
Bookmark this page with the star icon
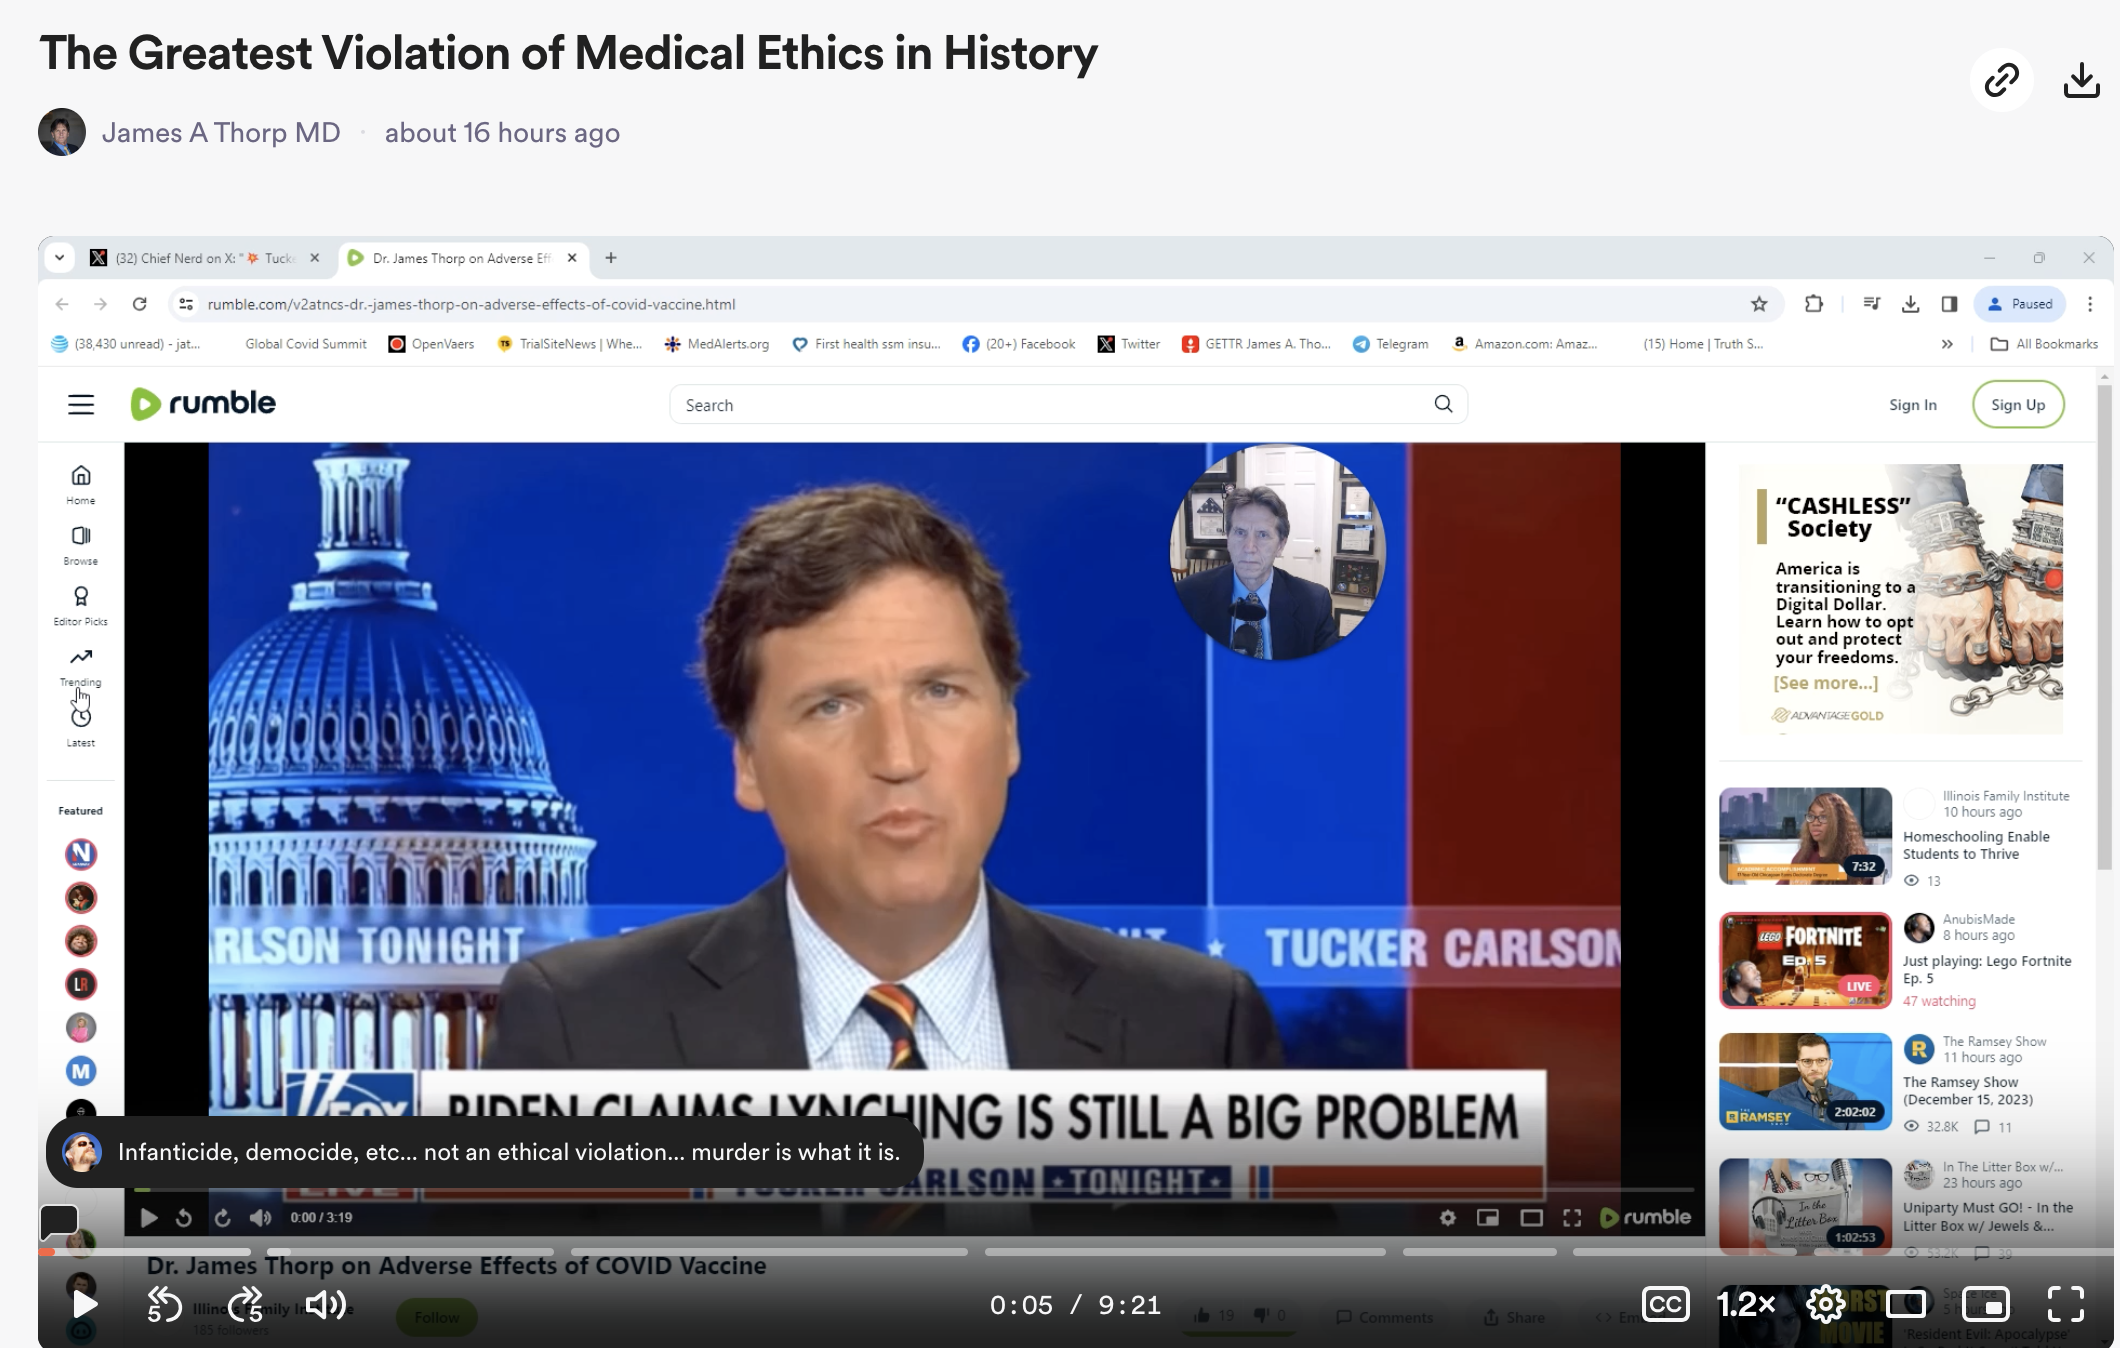[x=1759, y=304]
